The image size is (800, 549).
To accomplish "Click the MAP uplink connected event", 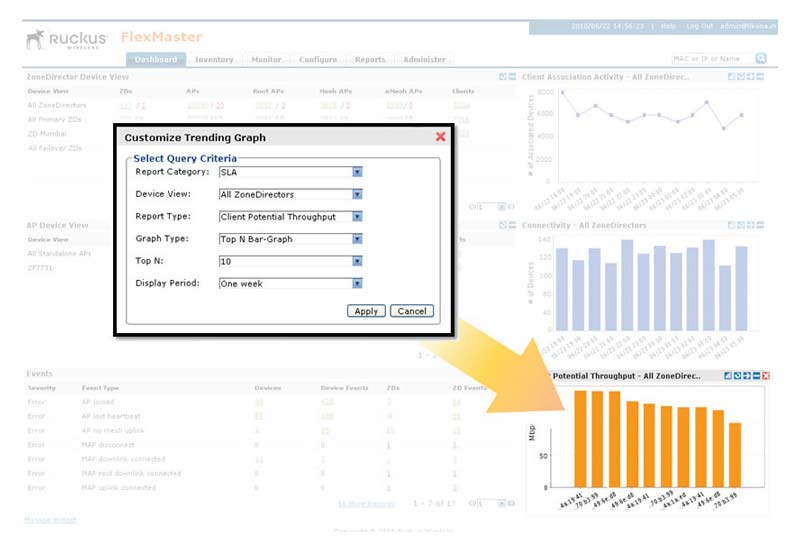I will click(x=118, y=488).
